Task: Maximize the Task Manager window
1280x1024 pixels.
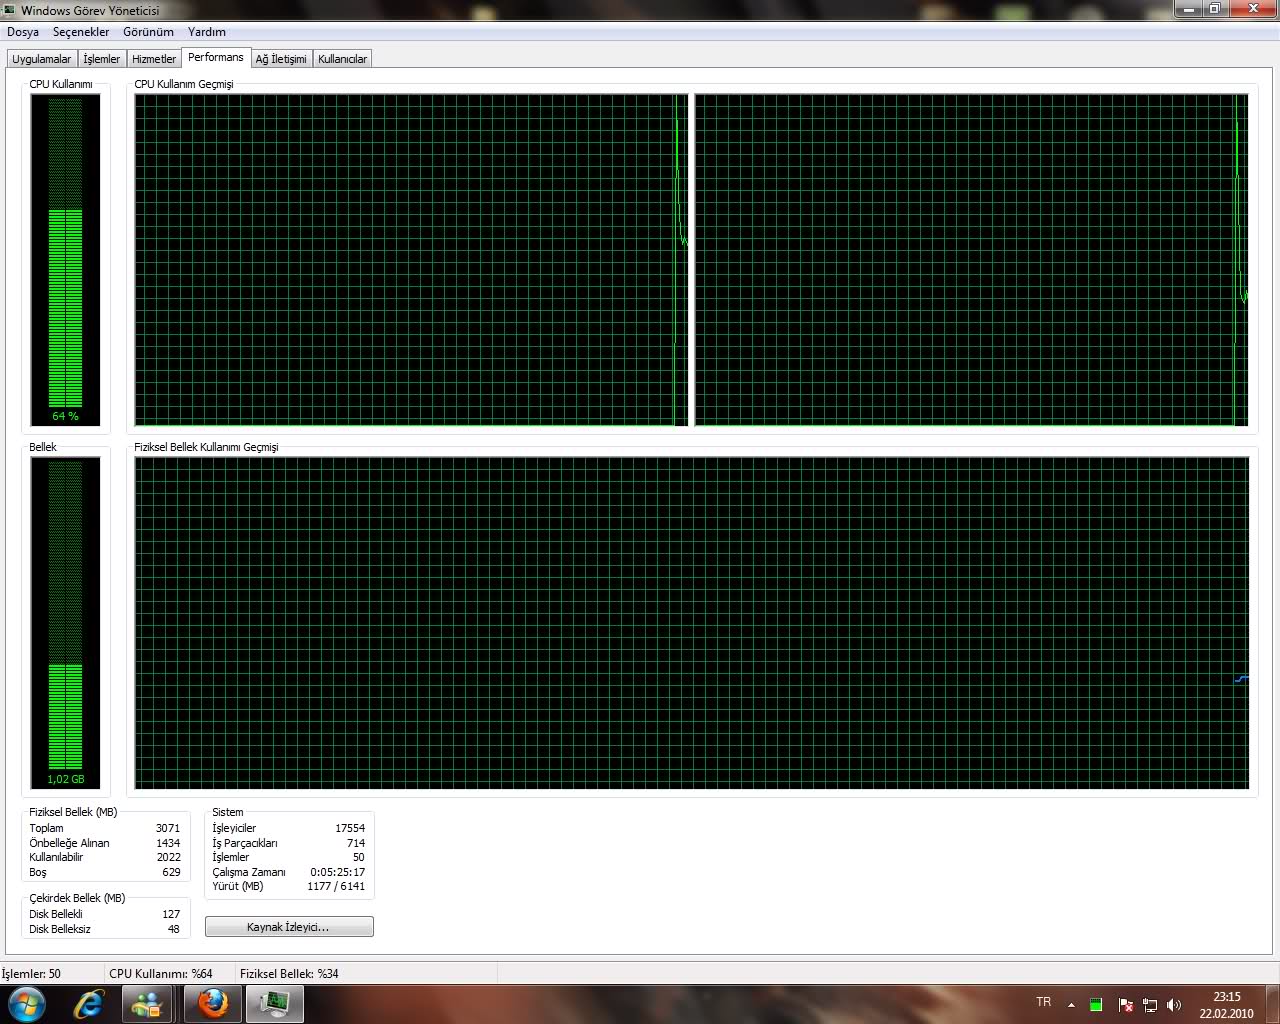Action: click(x=1215, y=9)
